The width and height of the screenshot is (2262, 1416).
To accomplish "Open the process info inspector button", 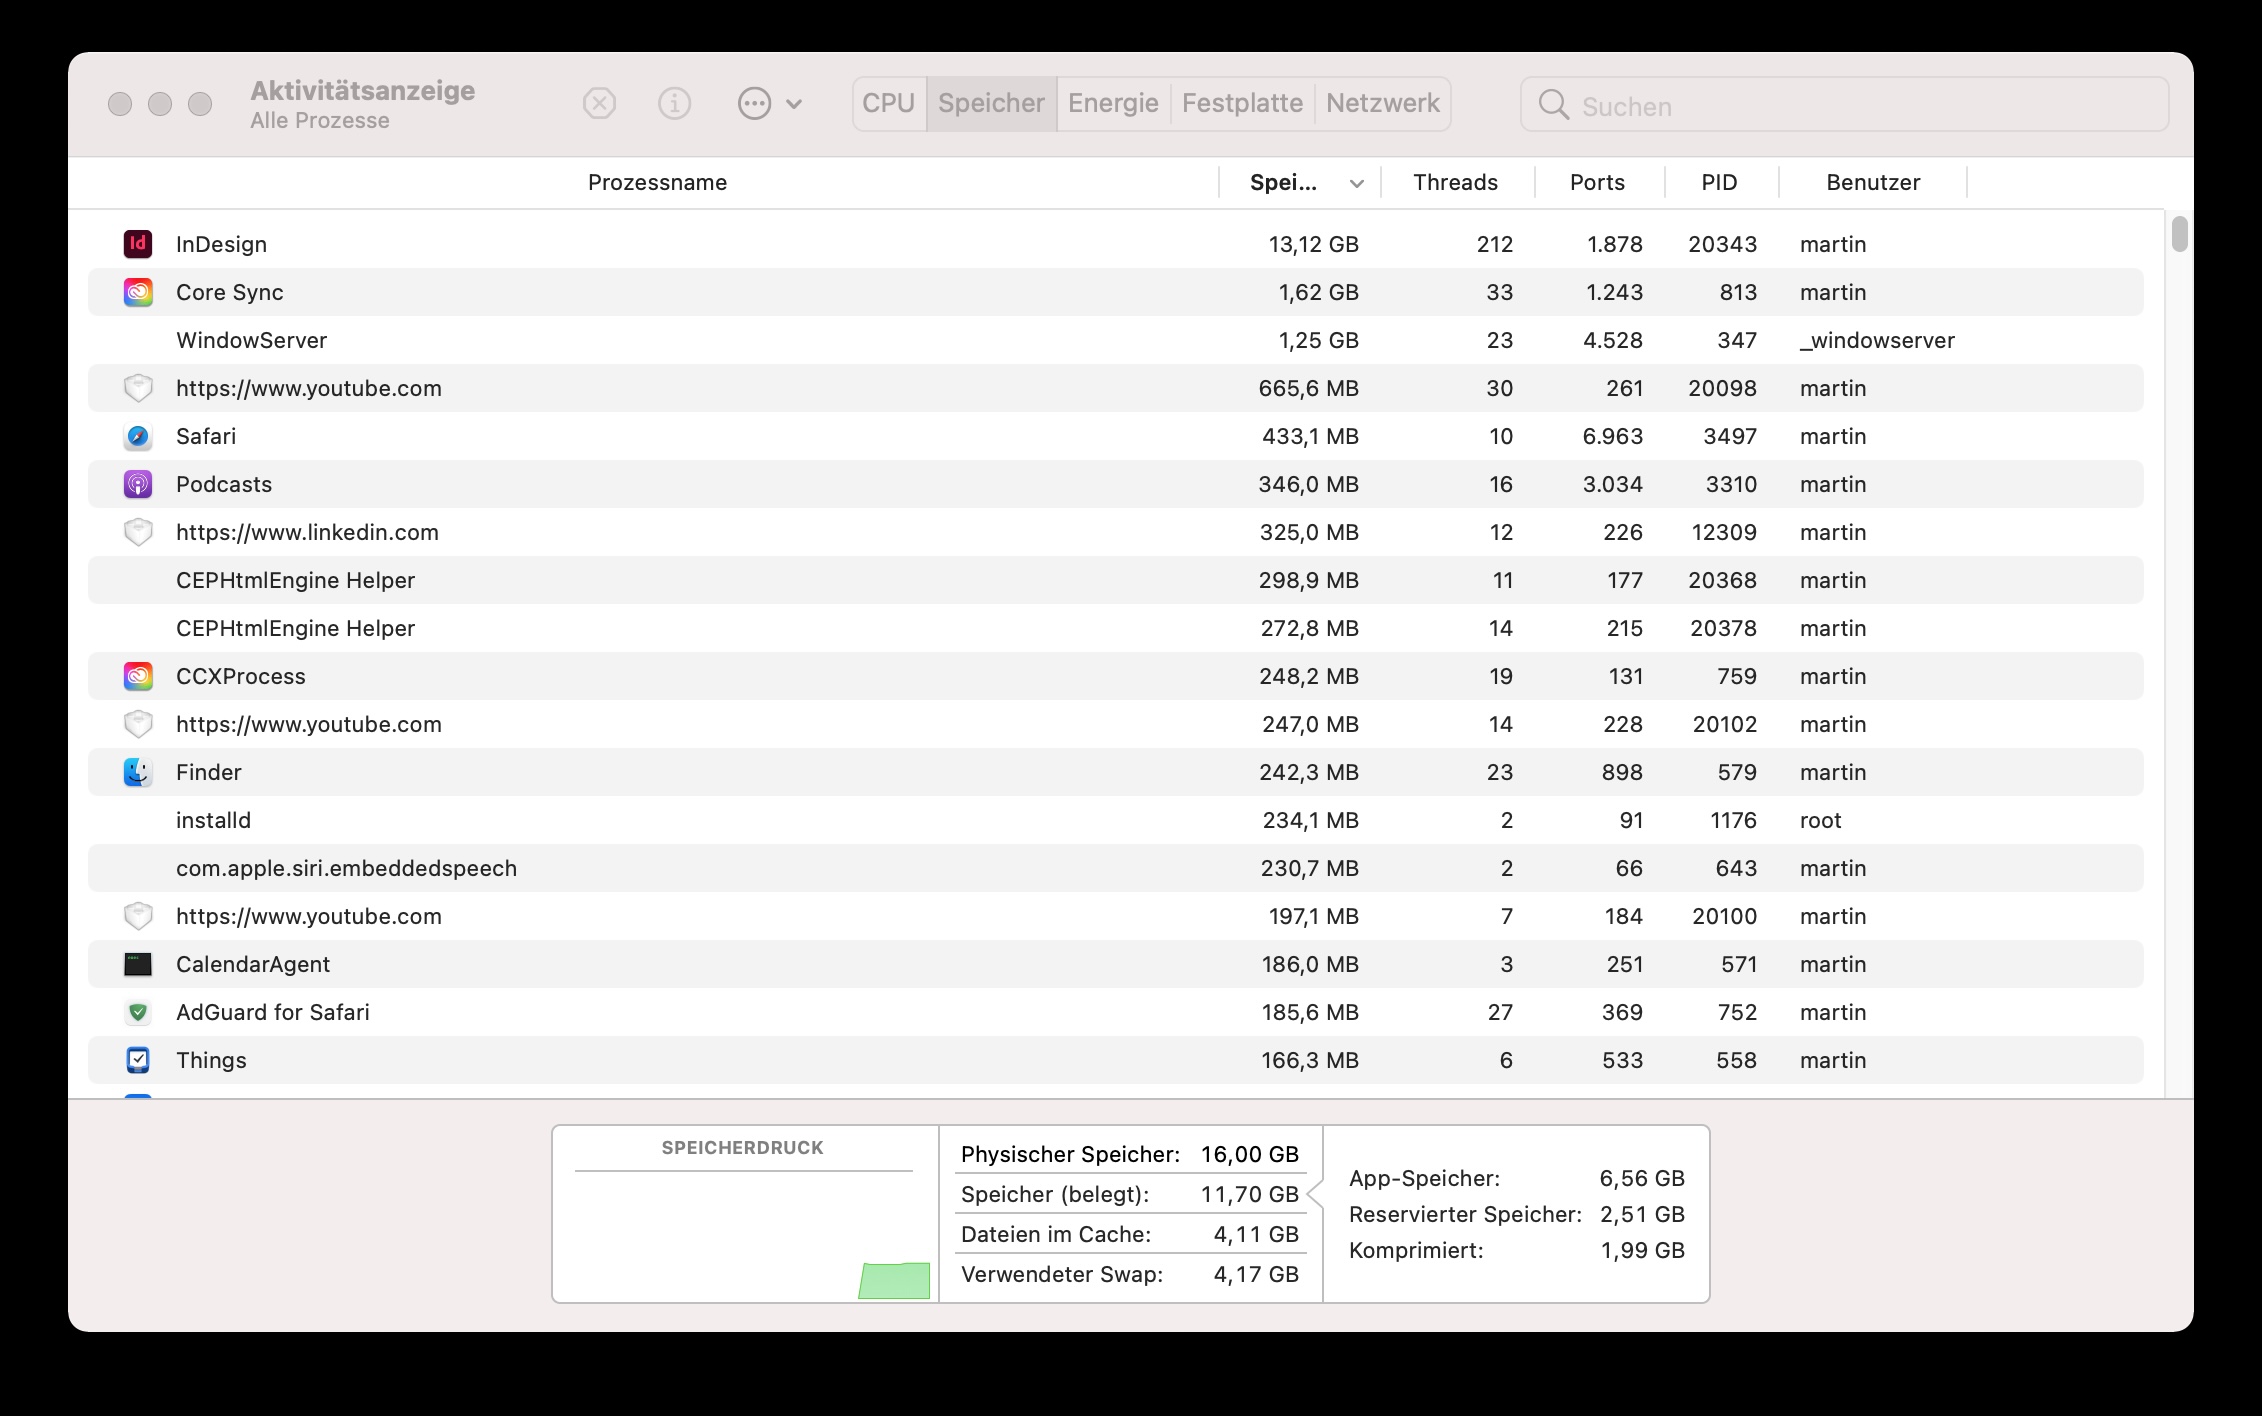I will [674, 103].
